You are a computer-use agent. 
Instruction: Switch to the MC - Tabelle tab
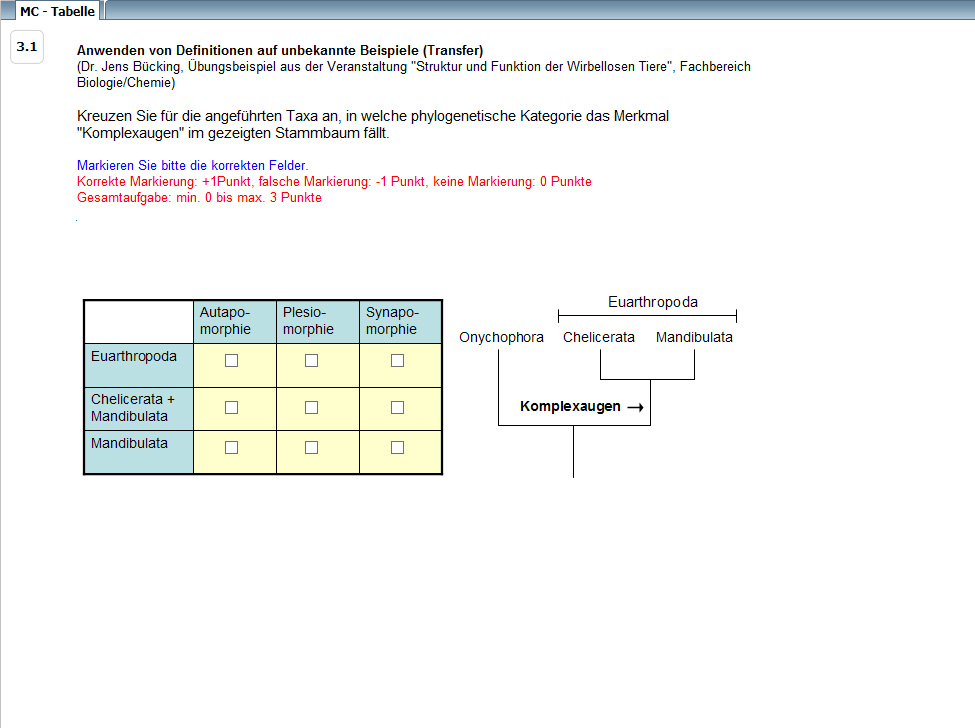click(x=57, y=11)
